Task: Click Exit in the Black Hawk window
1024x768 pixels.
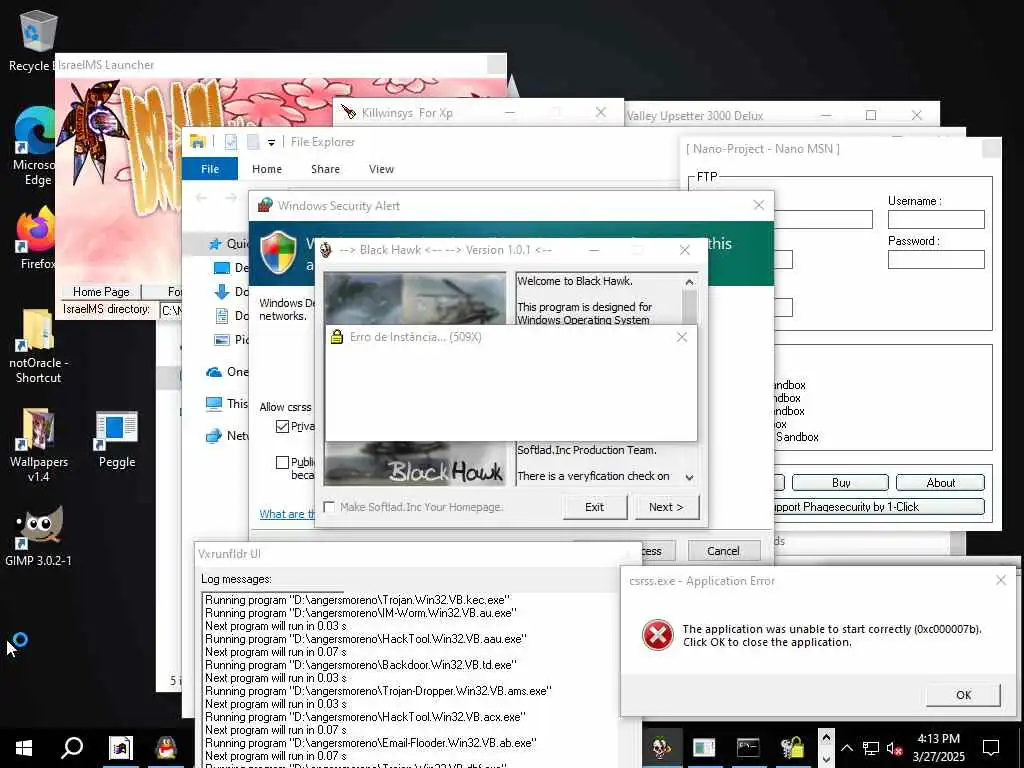Action: coord(594,507)
